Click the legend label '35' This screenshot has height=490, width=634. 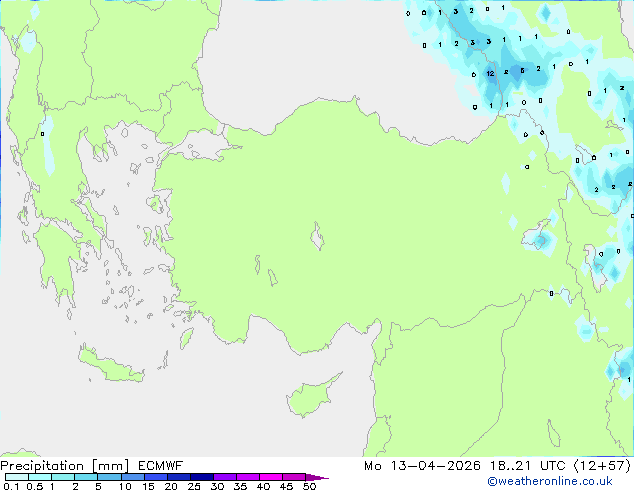[240, 486]
